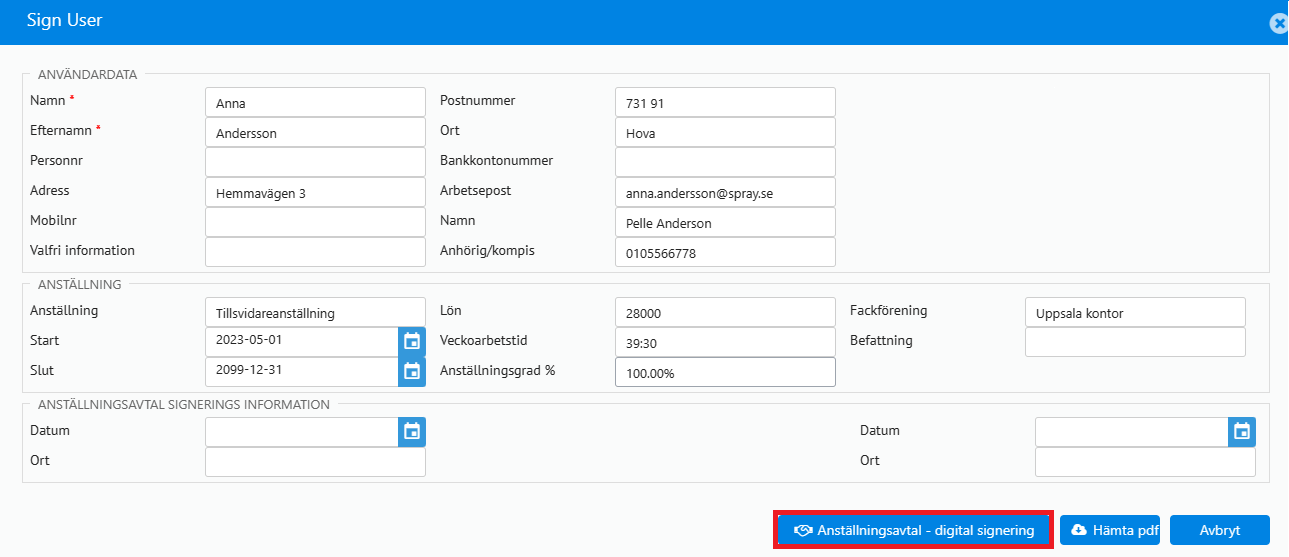Click the ANVÄNDARDATA section heading
Screen dimensions: 1289x557
(87, 74)
